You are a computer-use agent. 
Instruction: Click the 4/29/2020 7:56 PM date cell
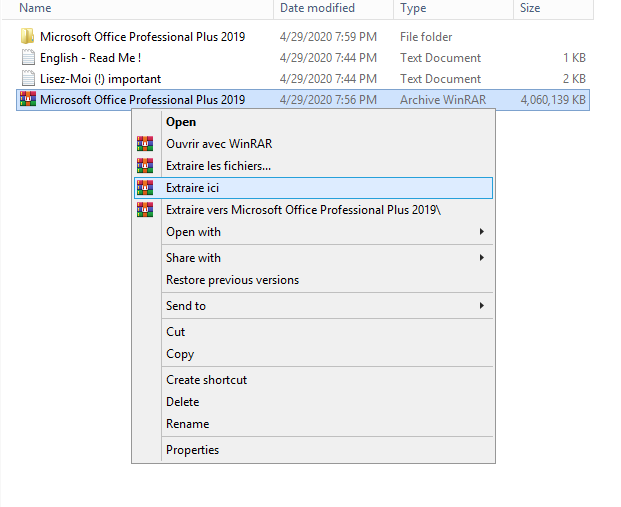(x=328, y=99)
